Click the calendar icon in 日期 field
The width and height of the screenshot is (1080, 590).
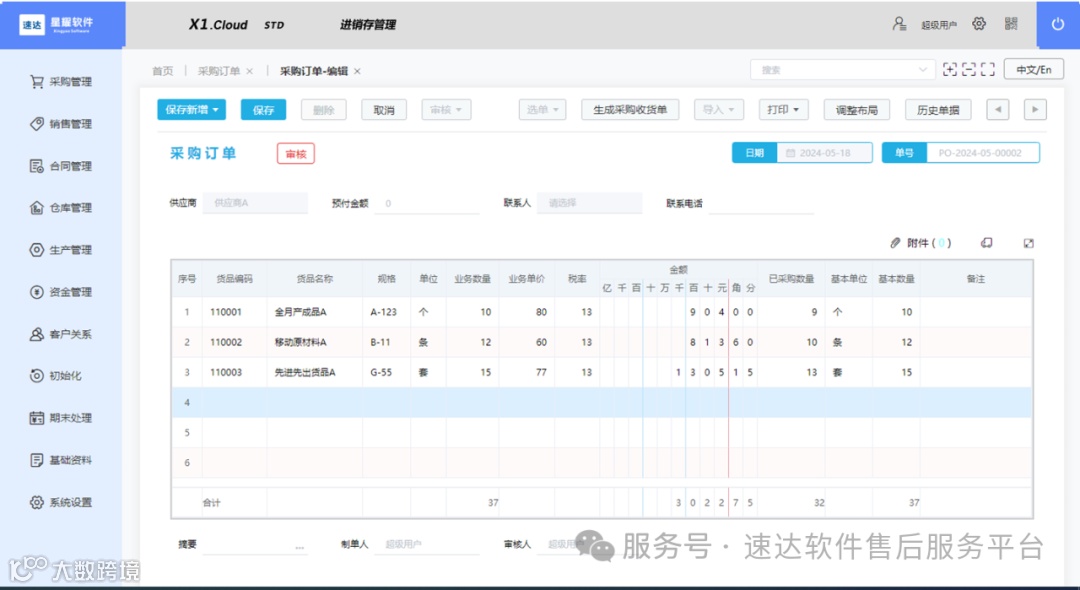[x=791, y=153]
